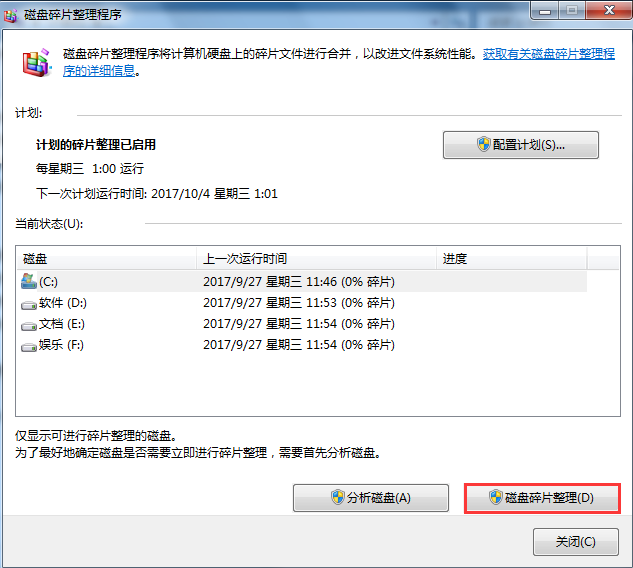
Task: Open the 获取有关磁盘碎片整理程序的详细信息 link
Action: coord(548,53)
